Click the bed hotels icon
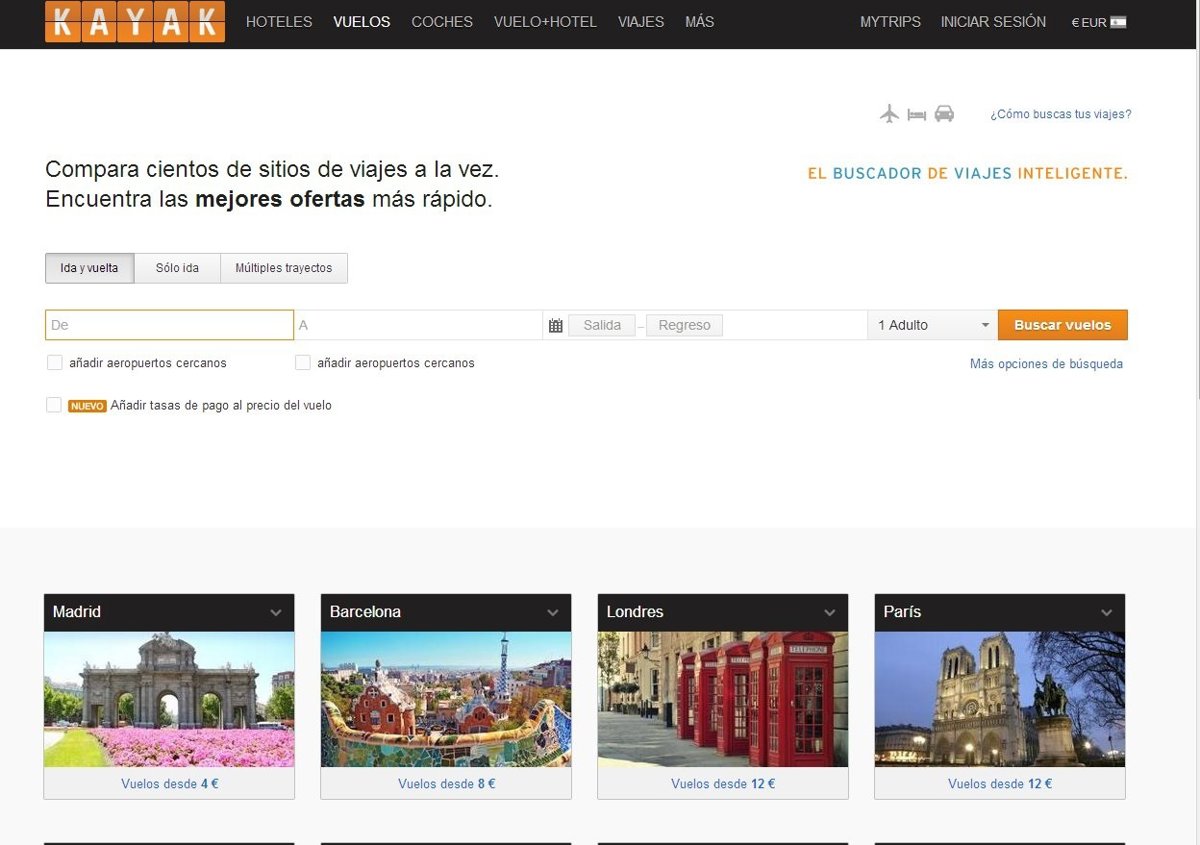Screen dimensions: 1200x845 click(x=917, y=115)
